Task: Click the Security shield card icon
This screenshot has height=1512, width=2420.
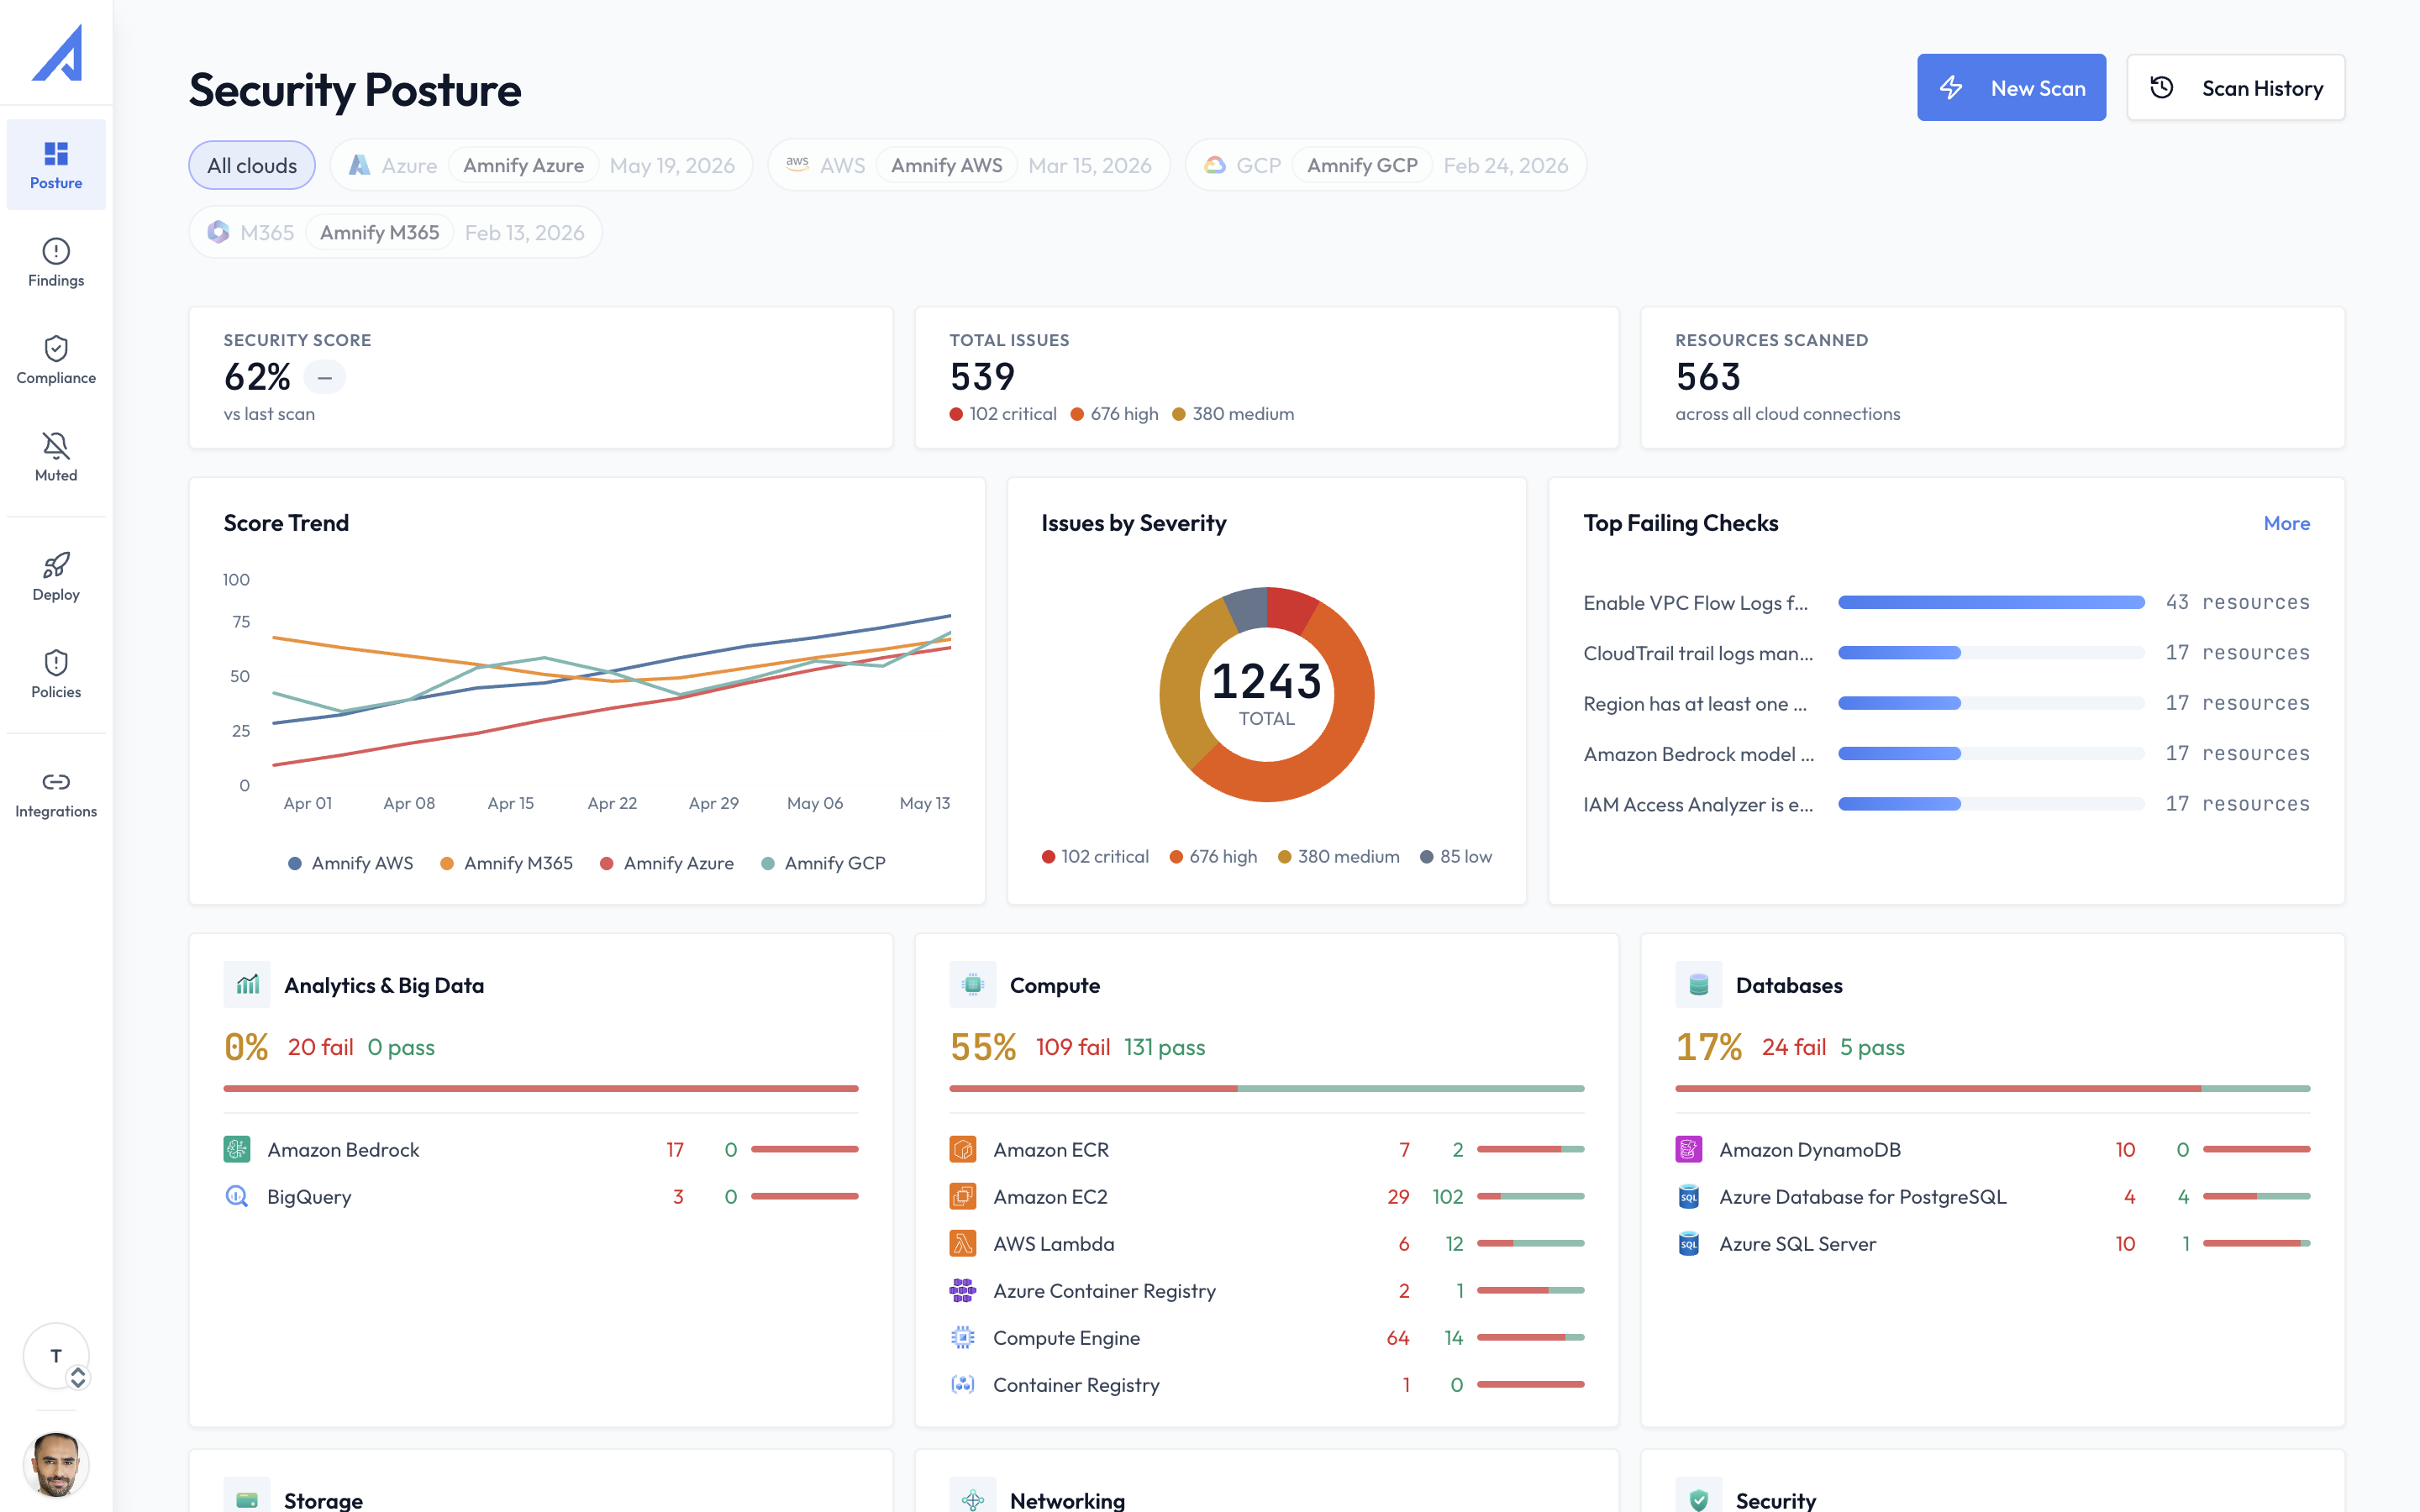Action: 1699,1500
